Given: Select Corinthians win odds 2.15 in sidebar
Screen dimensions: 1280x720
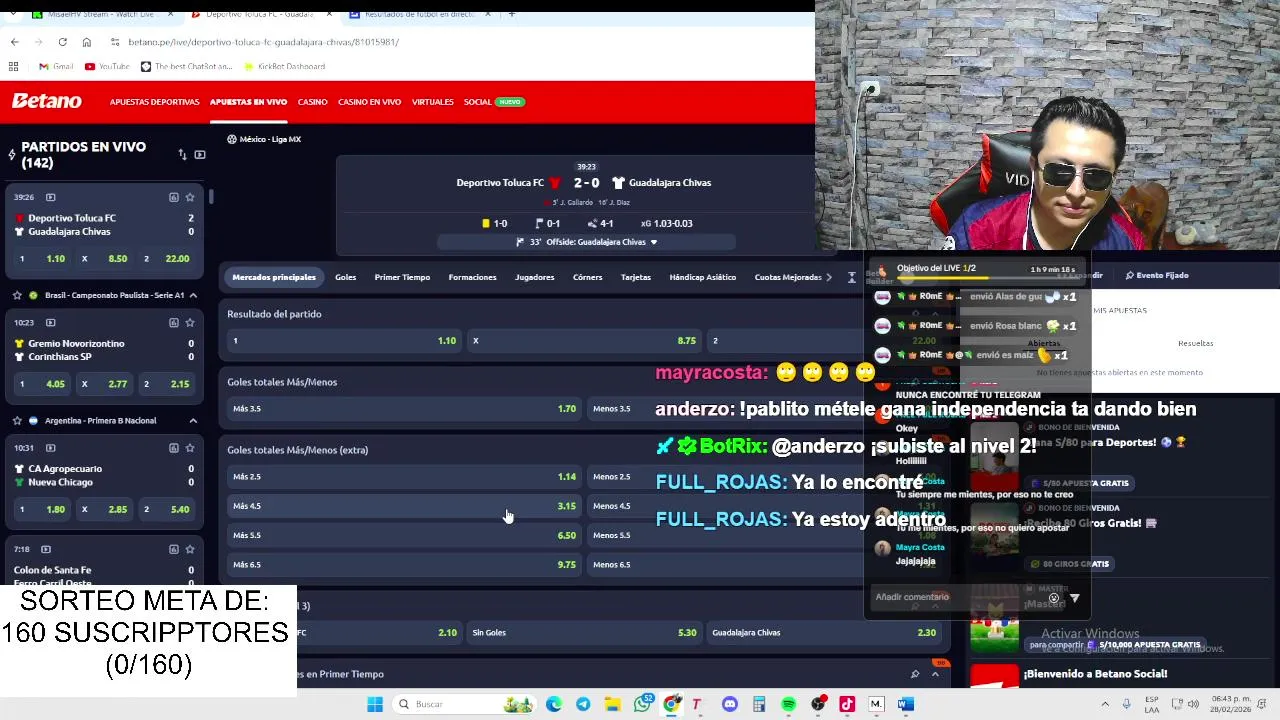Looking at the screenshot, I should coord(167,384).
